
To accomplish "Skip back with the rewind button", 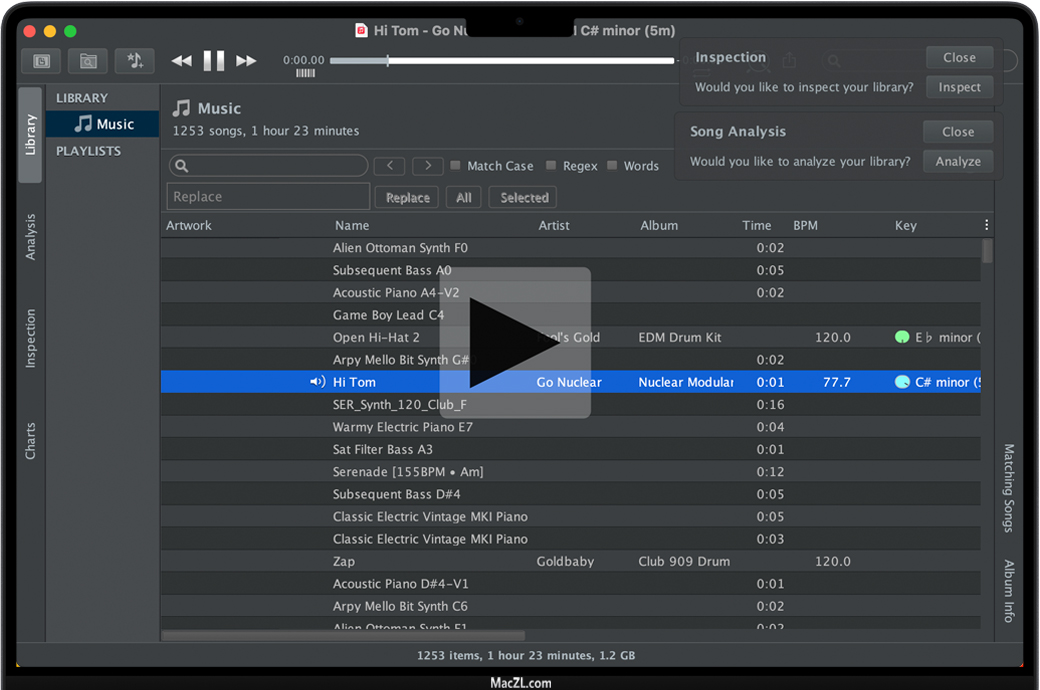I will [181, 61].
